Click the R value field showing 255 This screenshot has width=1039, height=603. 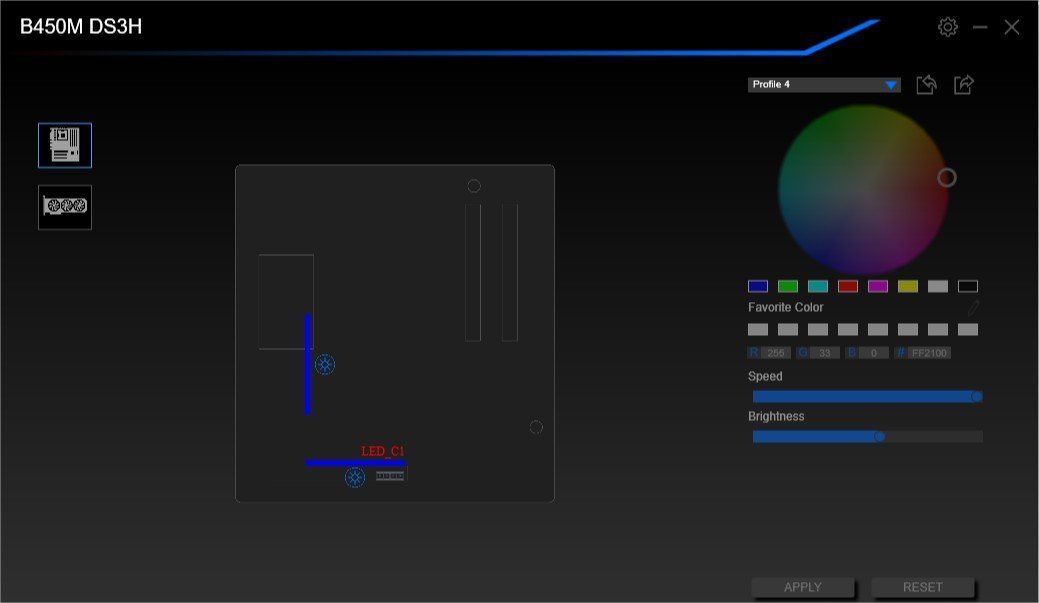point(776,353)
